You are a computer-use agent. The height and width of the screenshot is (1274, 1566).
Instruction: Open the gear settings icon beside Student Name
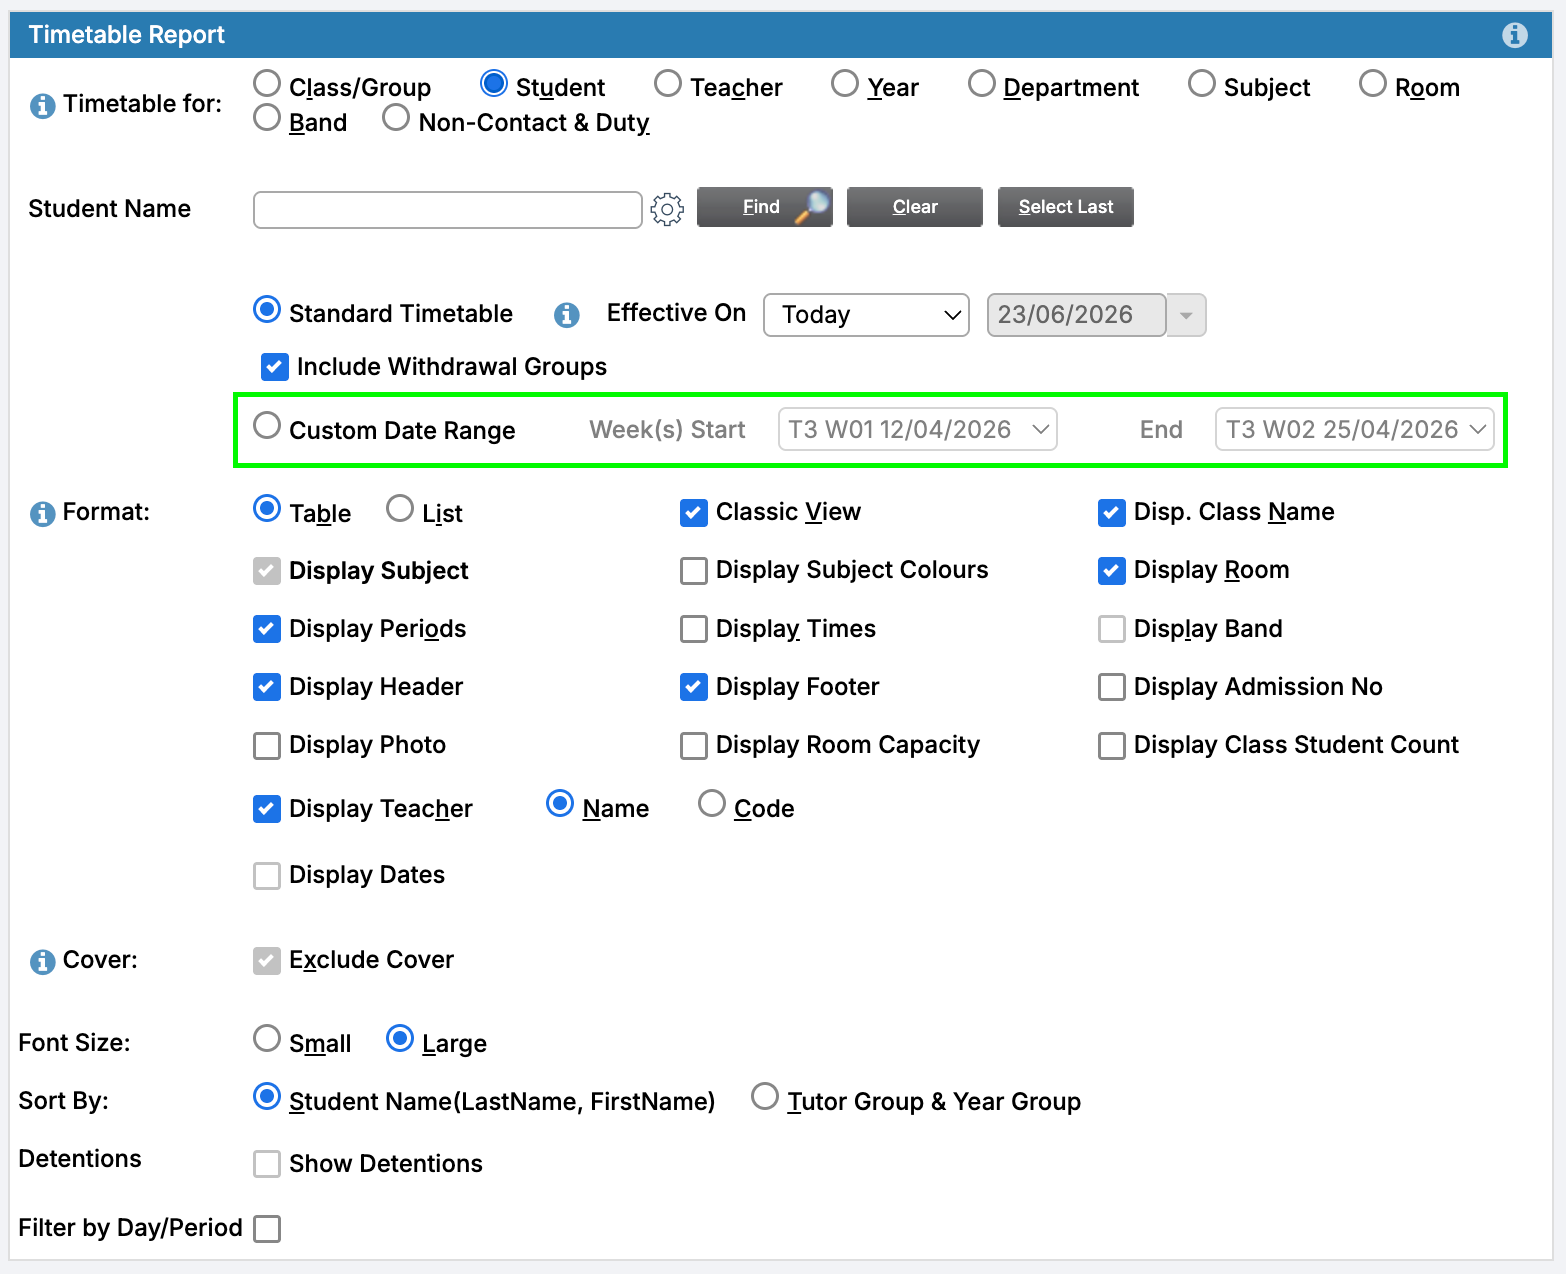coord(667,209)
